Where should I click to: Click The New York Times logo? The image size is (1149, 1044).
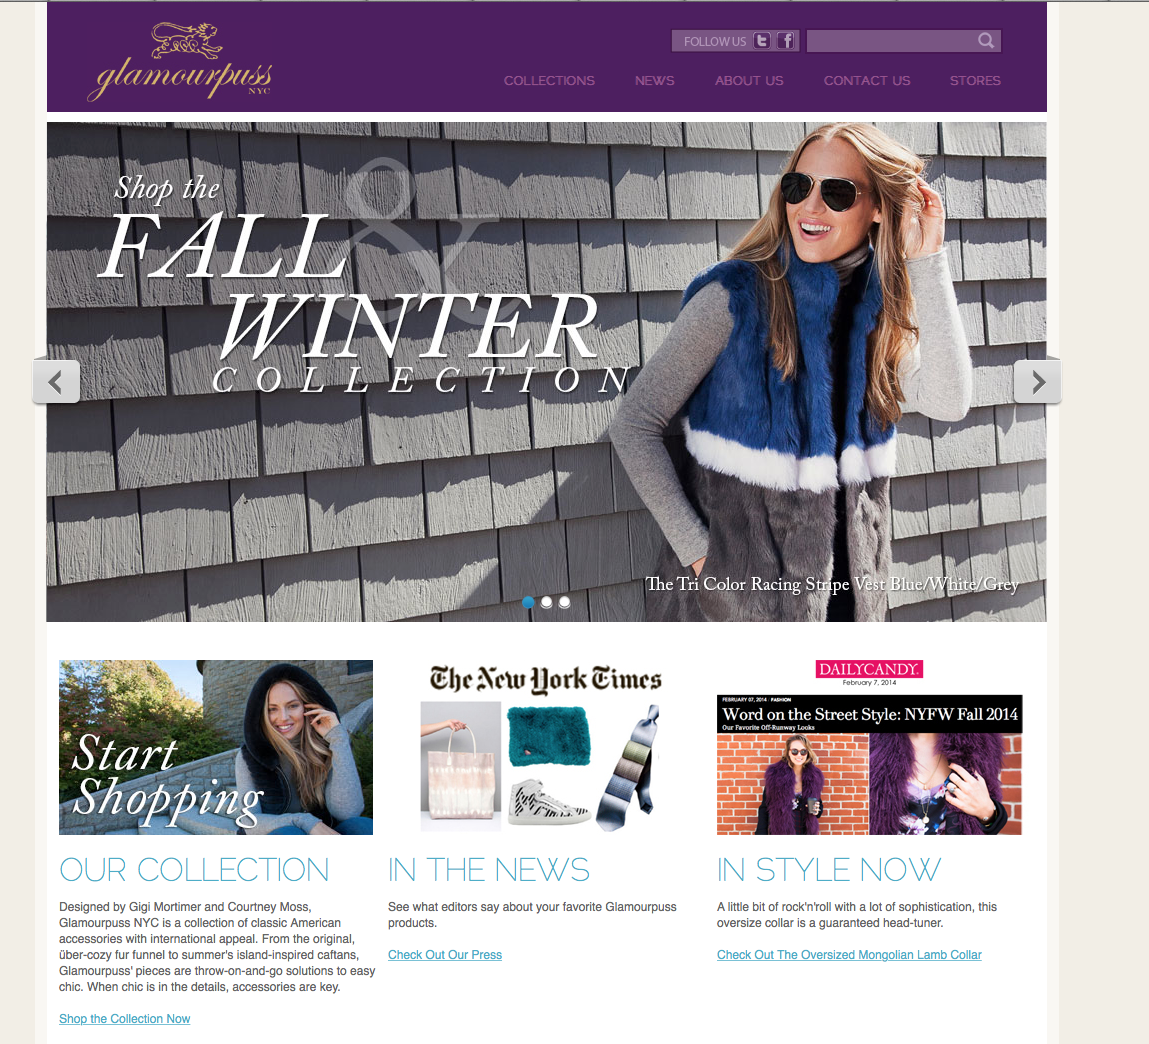coord(545,679)
